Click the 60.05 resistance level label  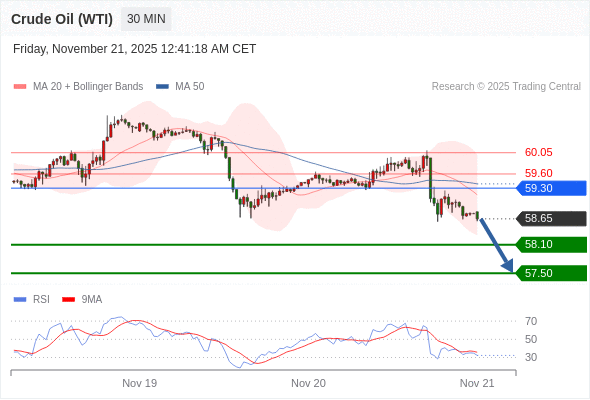click(x=538, y=152)
